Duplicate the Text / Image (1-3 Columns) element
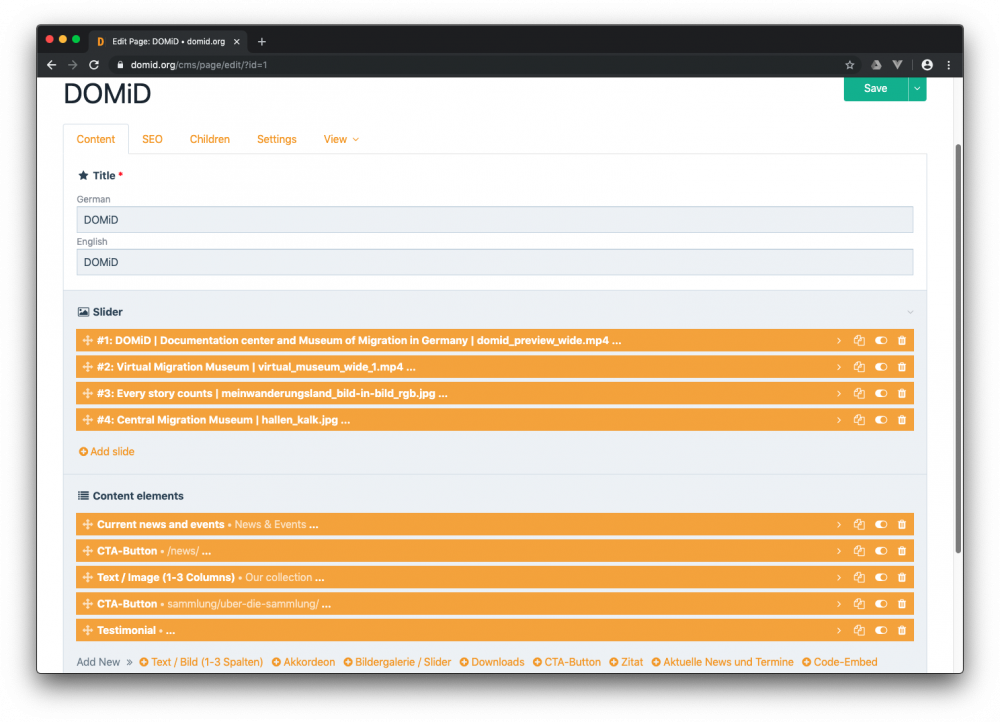This screenshot has height=722, width=1000. tap(859, 577)
